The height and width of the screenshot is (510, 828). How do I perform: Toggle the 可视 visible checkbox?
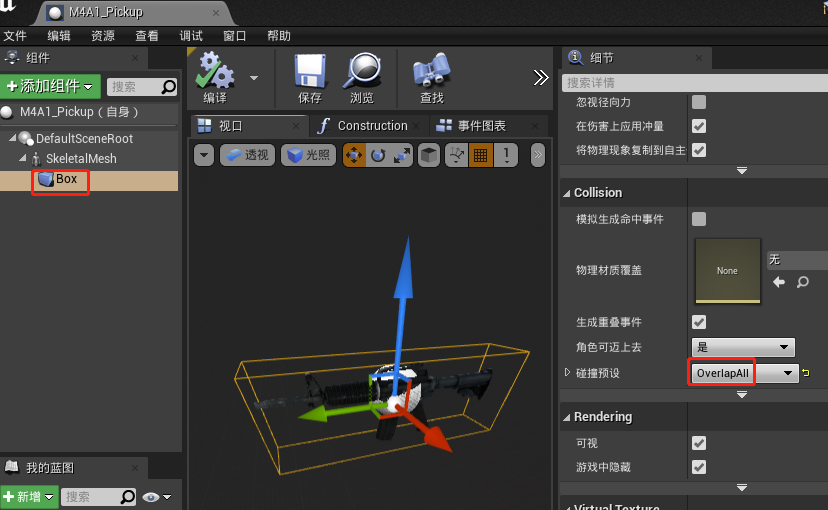coord(699,443)
